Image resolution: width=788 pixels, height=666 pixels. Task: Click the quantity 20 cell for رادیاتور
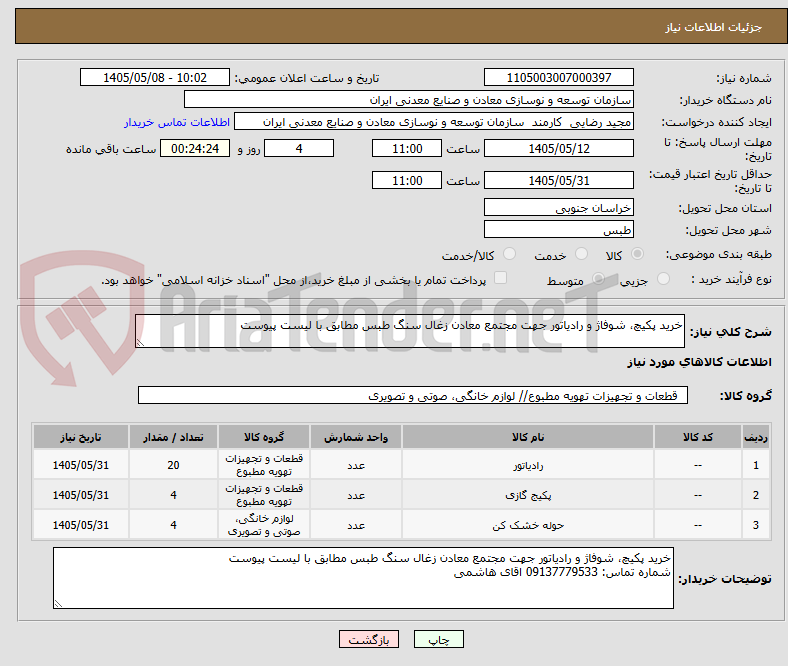173,465
